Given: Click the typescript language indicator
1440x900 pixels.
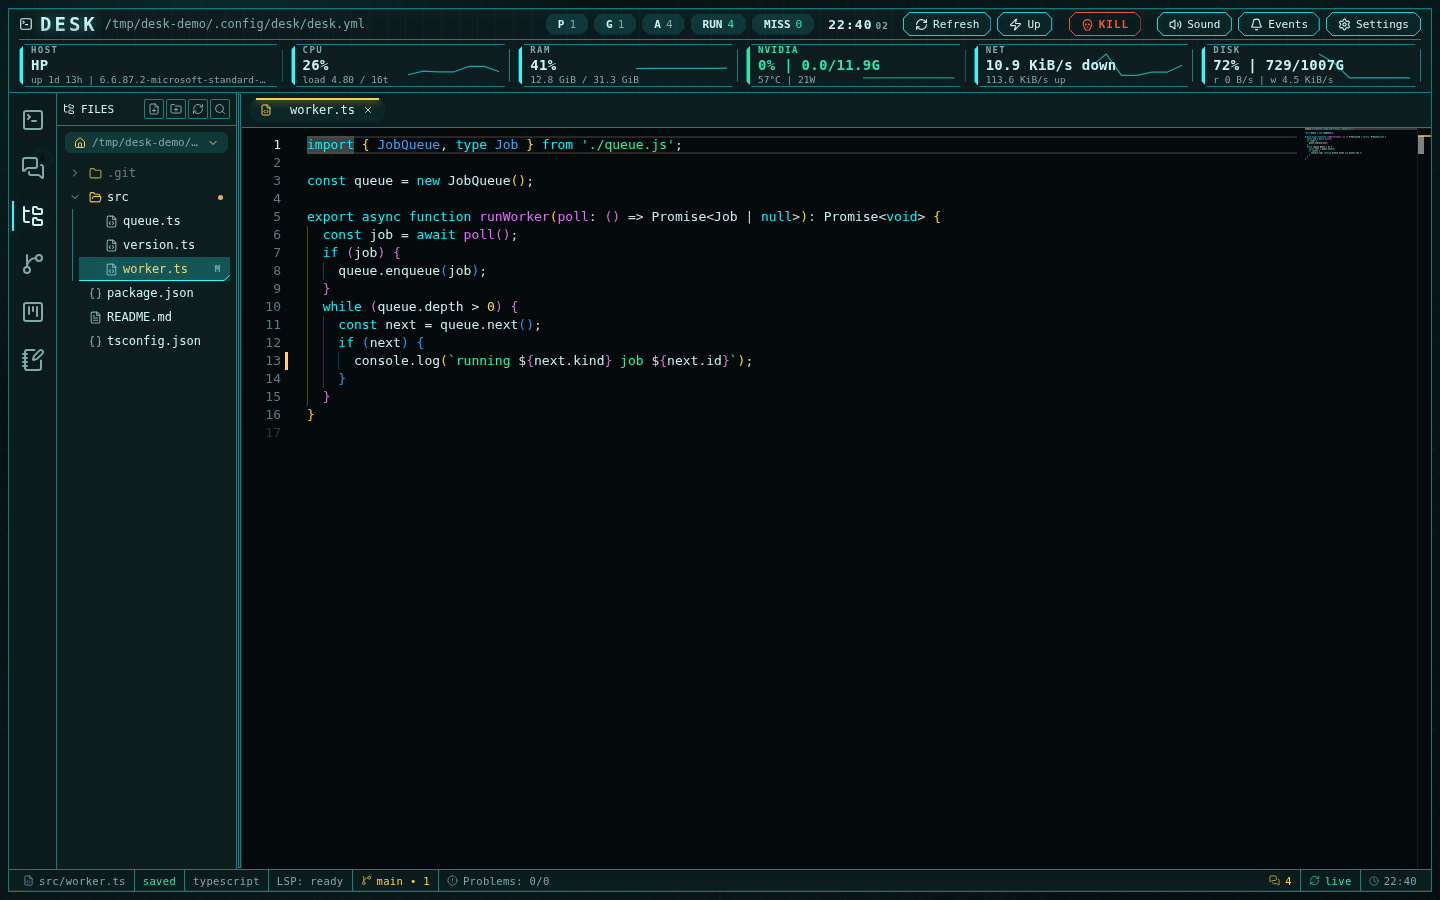Looking at the screenshot, I should 226,881.
